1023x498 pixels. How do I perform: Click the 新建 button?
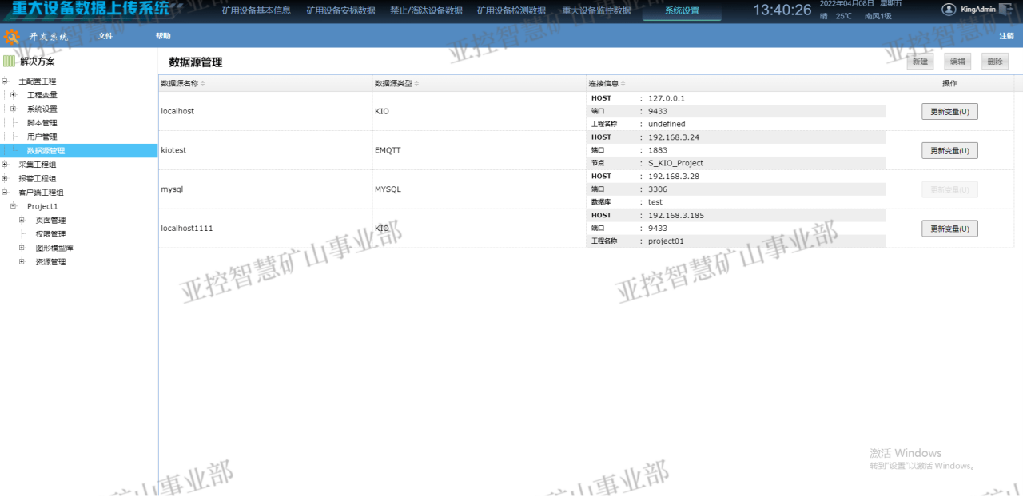click(921, 62)
